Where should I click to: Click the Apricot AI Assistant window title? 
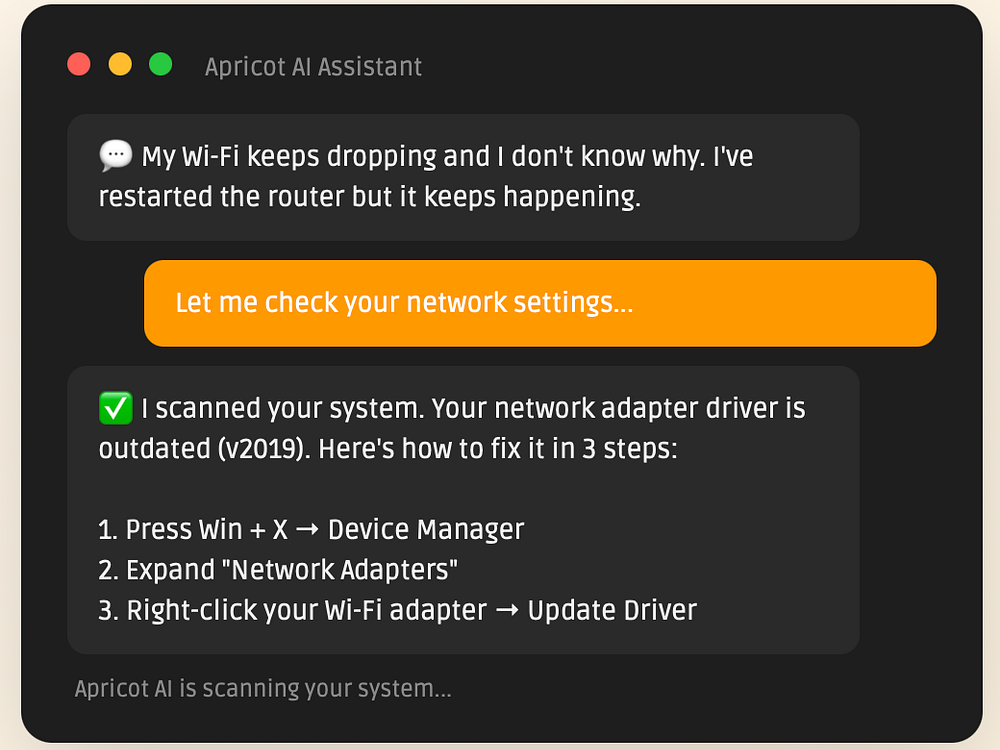click(313, 67)
